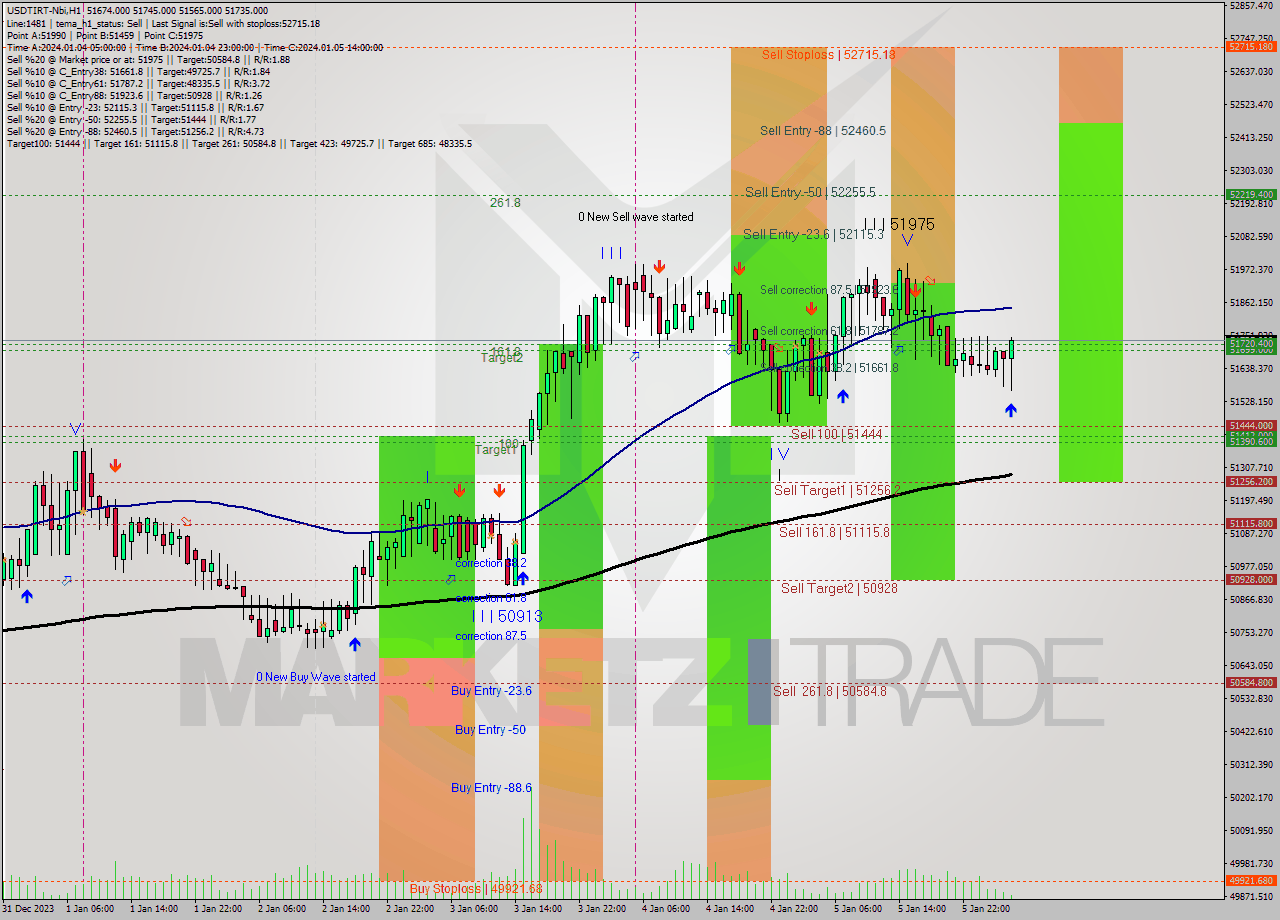The image size is (1280, 920).
Task: Click the 'Sell Stoploss | 52715.18' label
Action: tap(828, 54)
